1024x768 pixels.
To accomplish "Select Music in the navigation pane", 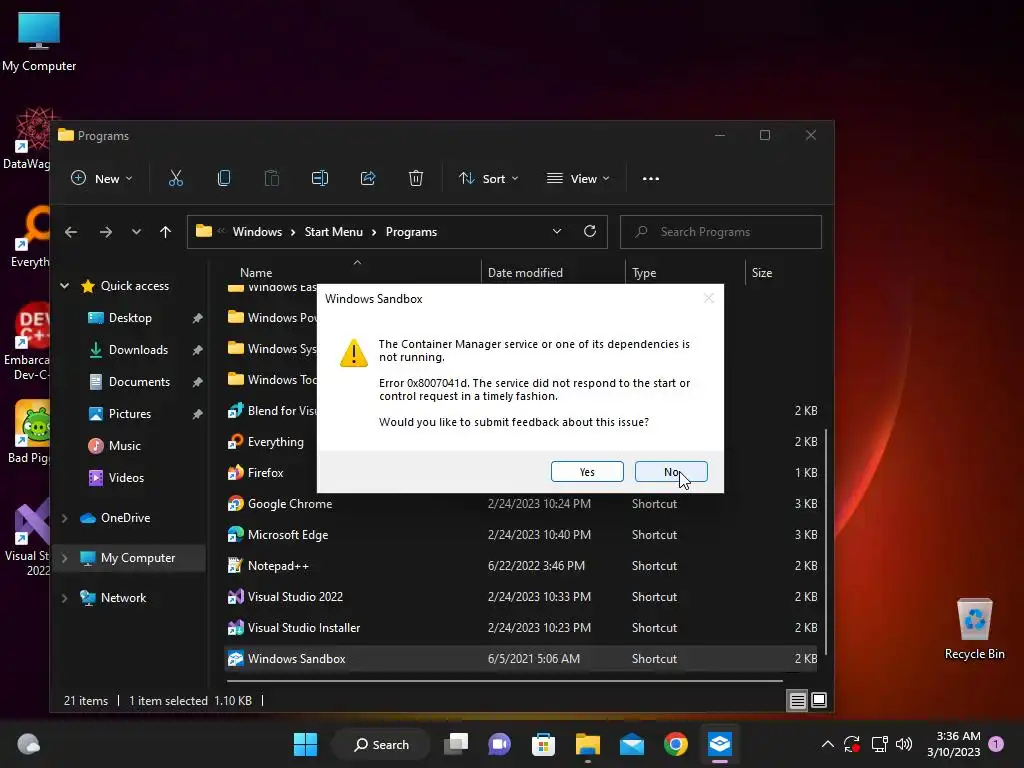I will [x=125, y=446].
